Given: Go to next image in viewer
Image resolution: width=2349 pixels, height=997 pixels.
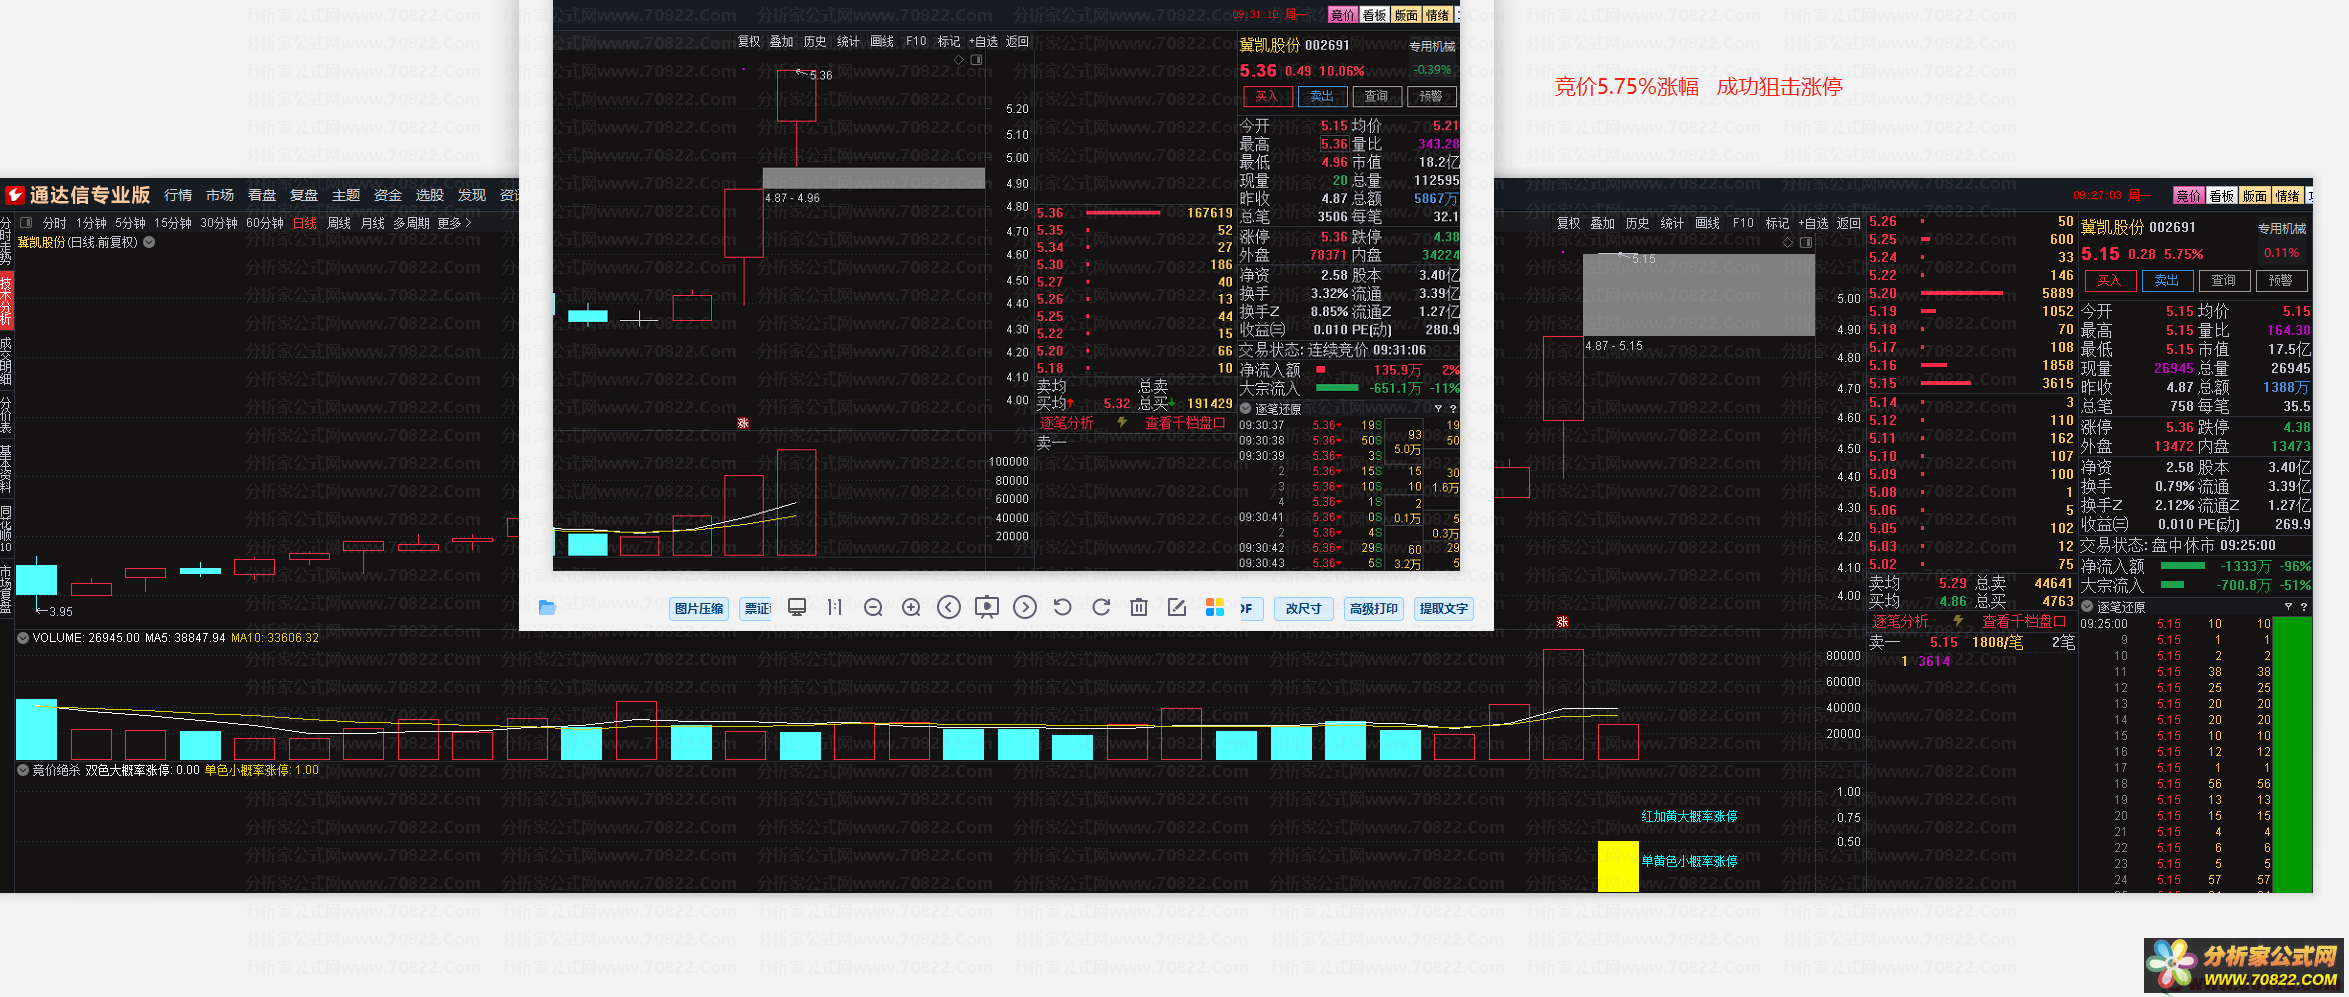Looking at the screenshot, I should coord(1025,608).
